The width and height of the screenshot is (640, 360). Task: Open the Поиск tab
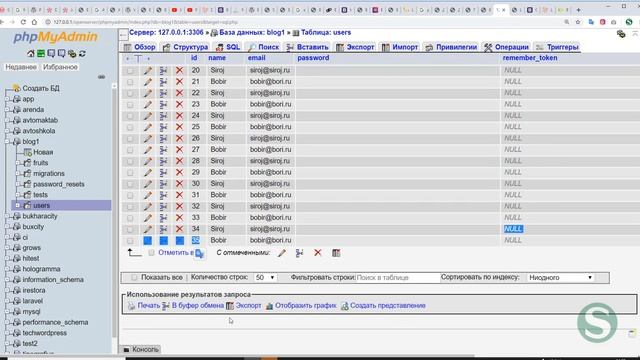coord(263,47)
